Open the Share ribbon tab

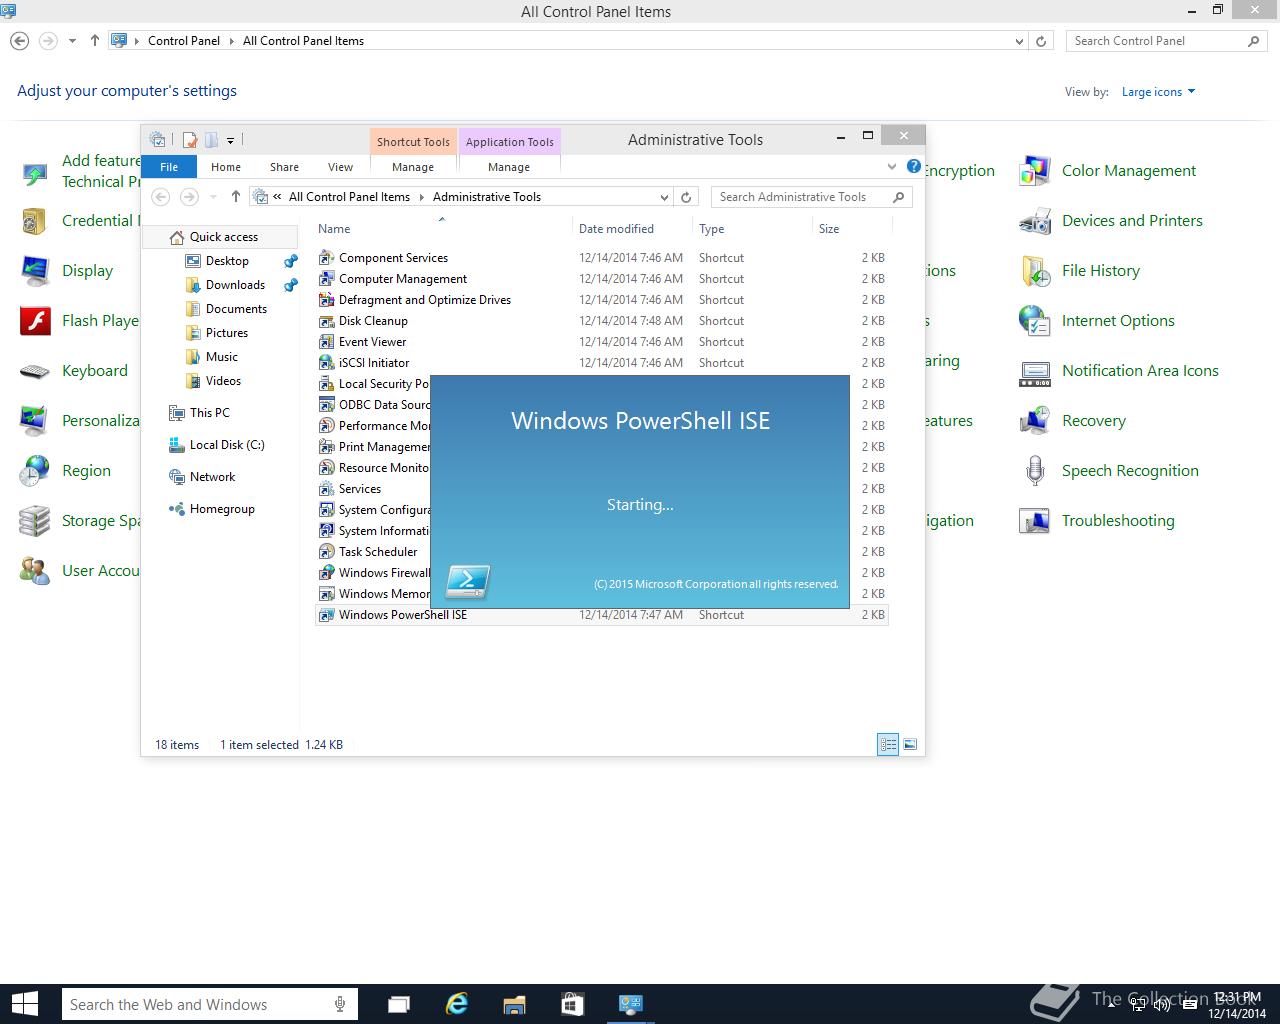[x=284, y=167]
